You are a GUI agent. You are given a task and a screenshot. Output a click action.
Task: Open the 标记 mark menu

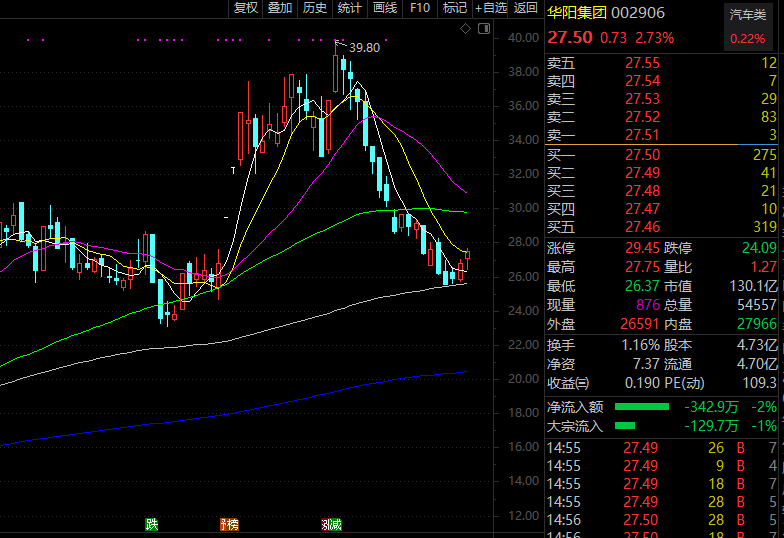[454, 8]
